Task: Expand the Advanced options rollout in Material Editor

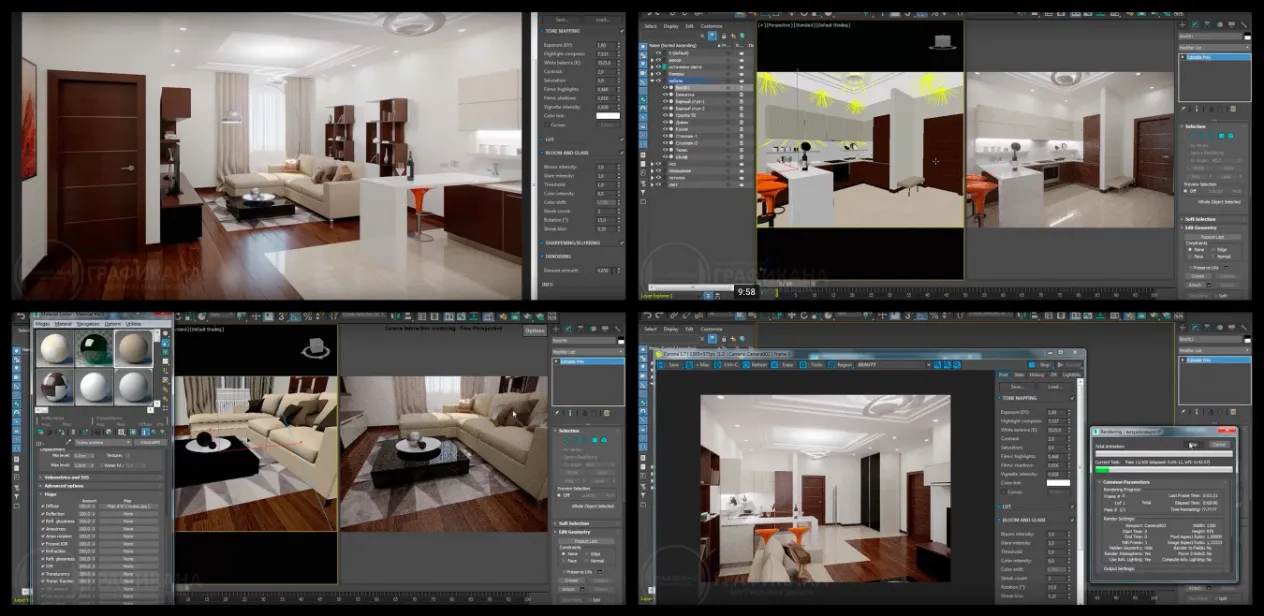Action: (x=64, y=487)
